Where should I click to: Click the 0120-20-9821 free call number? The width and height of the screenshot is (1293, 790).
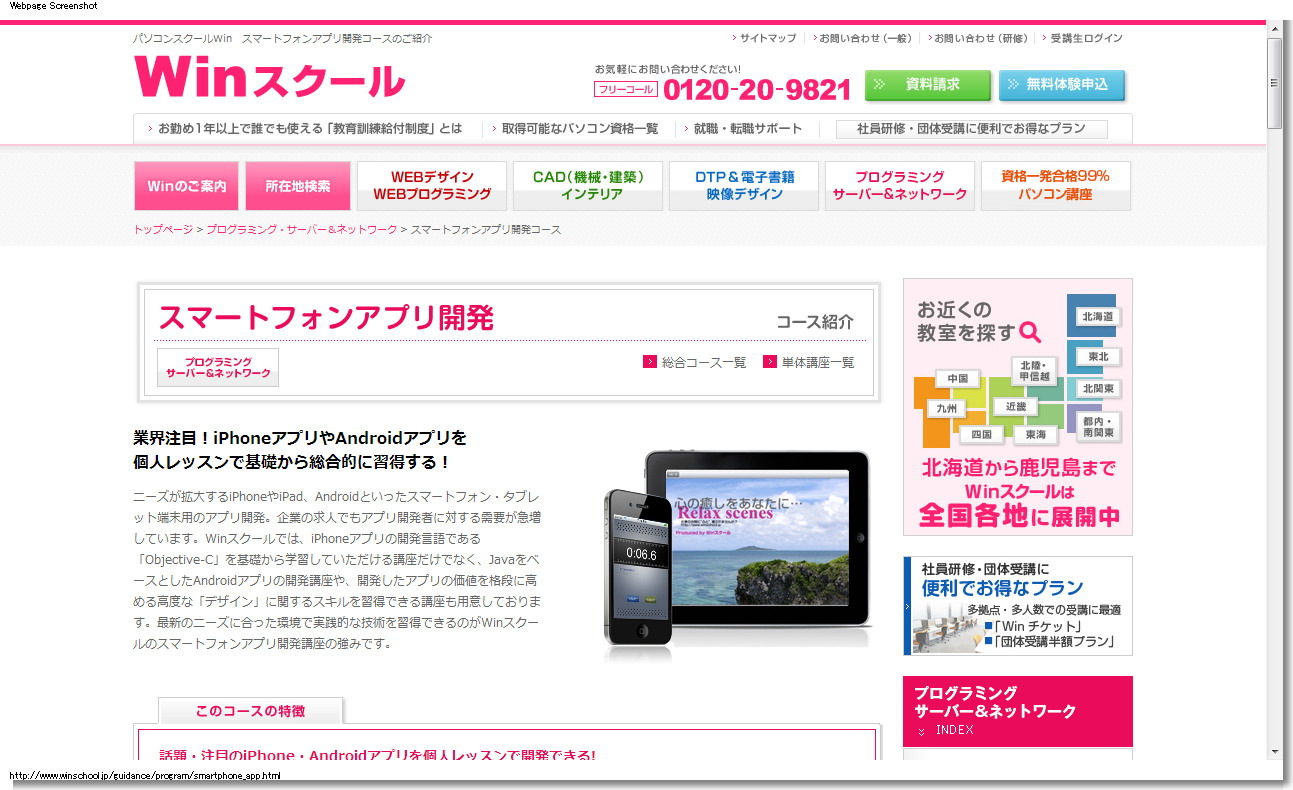(757, 90)
